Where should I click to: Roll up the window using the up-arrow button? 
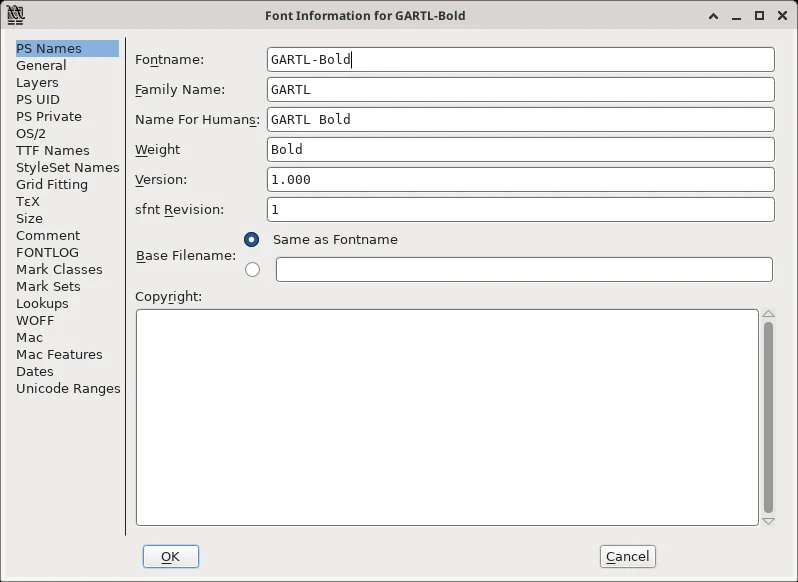tap(714, 16)
